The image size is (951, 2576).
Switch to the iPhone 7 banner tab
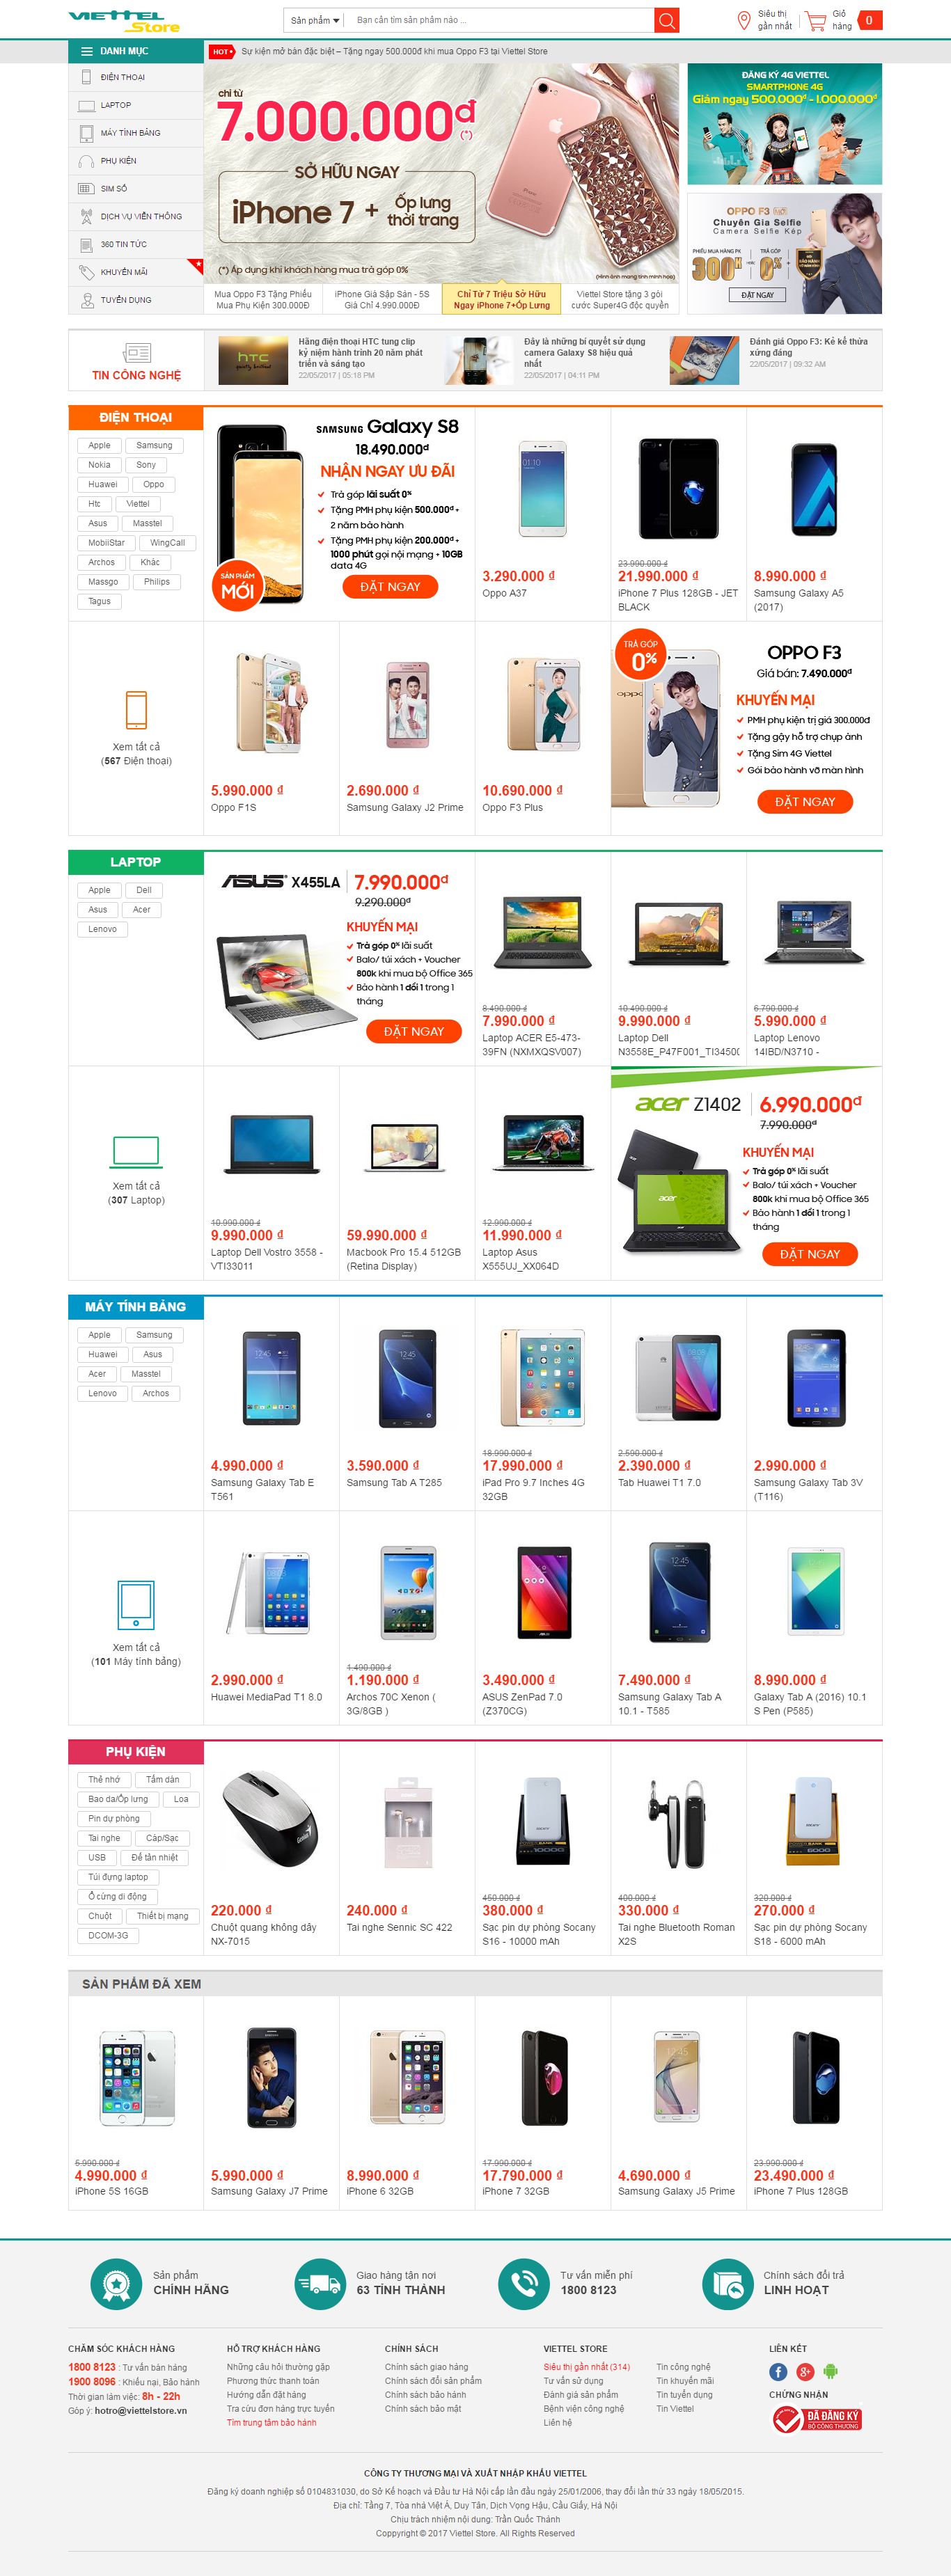501,300
